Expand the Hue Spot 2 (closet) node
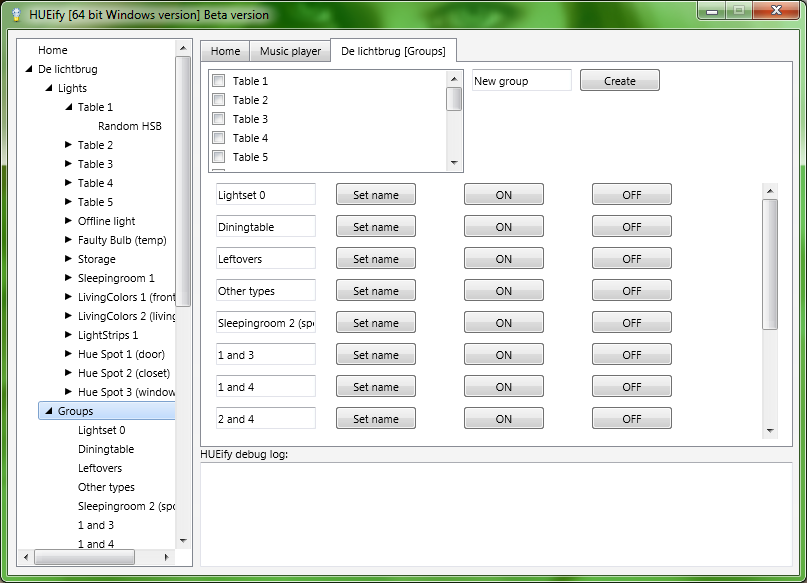This screenshot has width=807, height=583. click(68, 373)
